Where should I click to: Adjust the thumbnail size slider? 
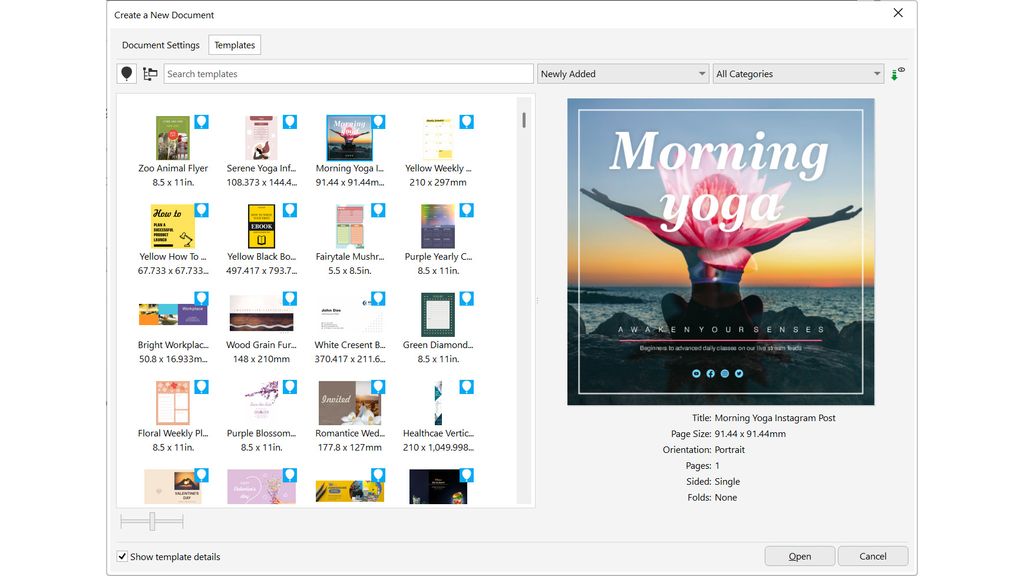click(x=151, y=521)
